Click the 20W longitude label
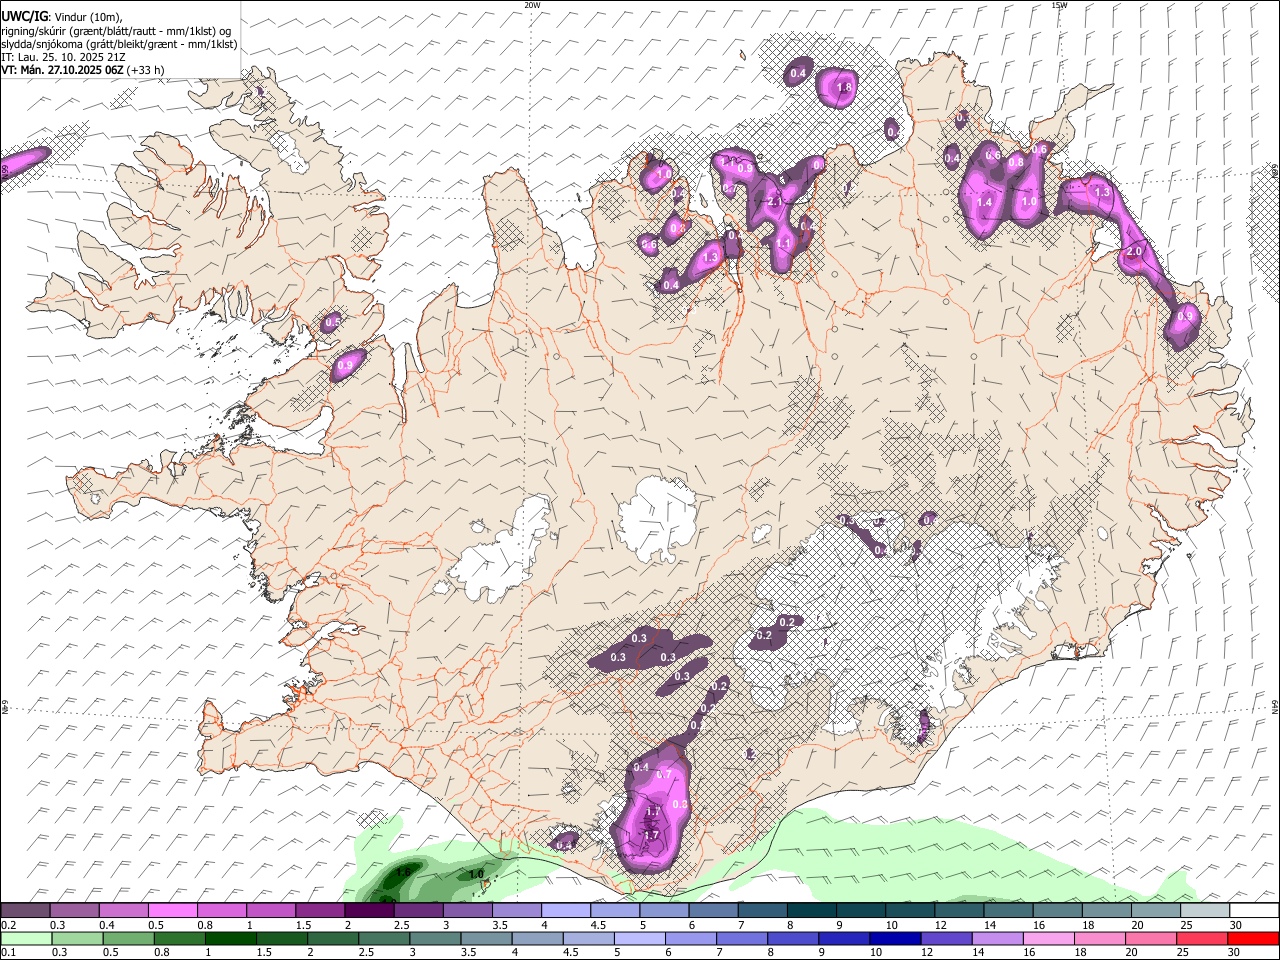1280x960 pixels. pos(532,5)
